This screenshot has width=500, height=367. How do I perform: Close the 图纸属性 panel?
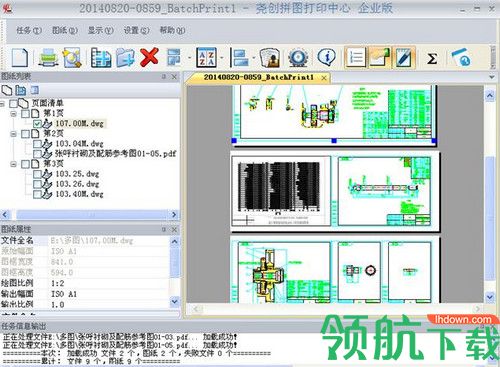[x=174, y=229]
